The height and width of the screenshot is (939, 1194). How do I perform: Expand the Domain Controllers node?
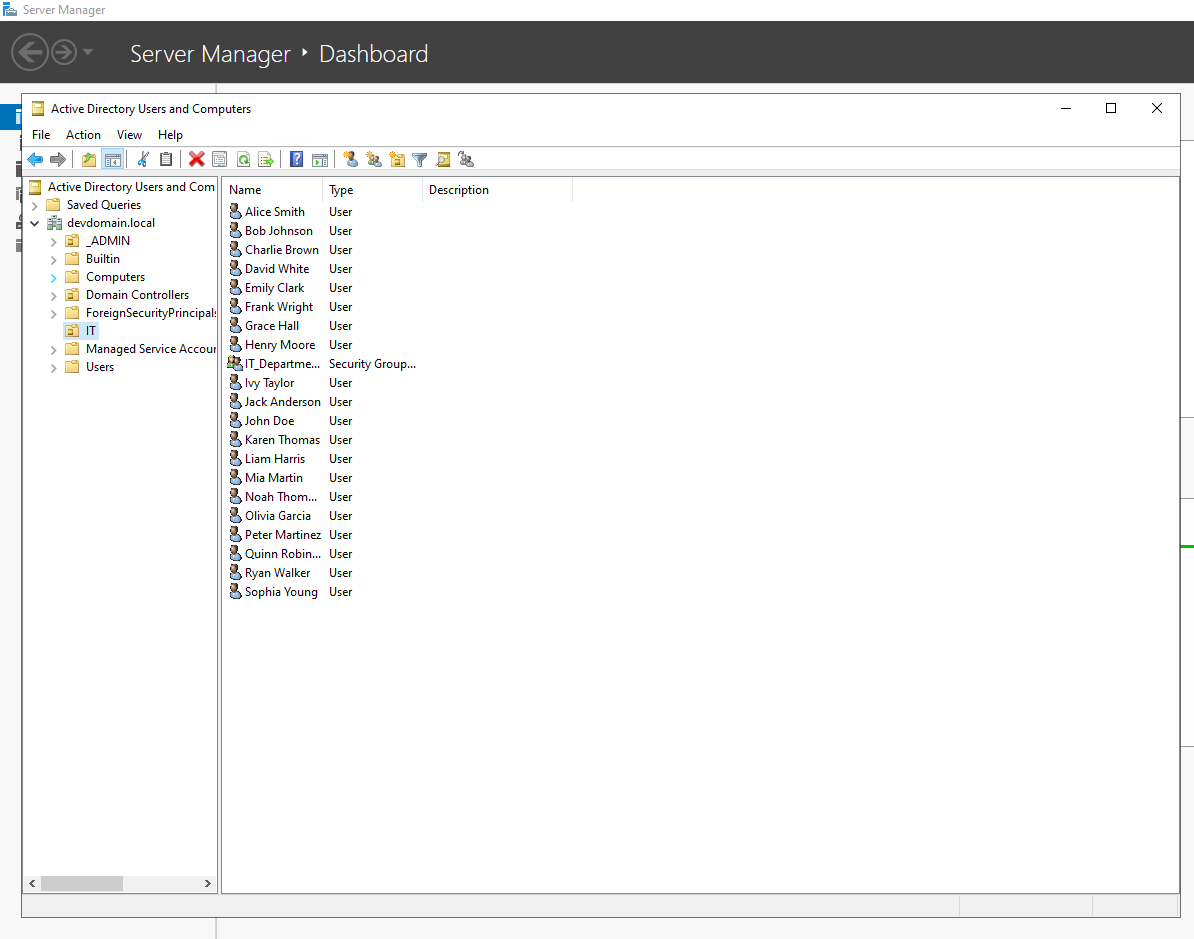[x=53, y=295]
